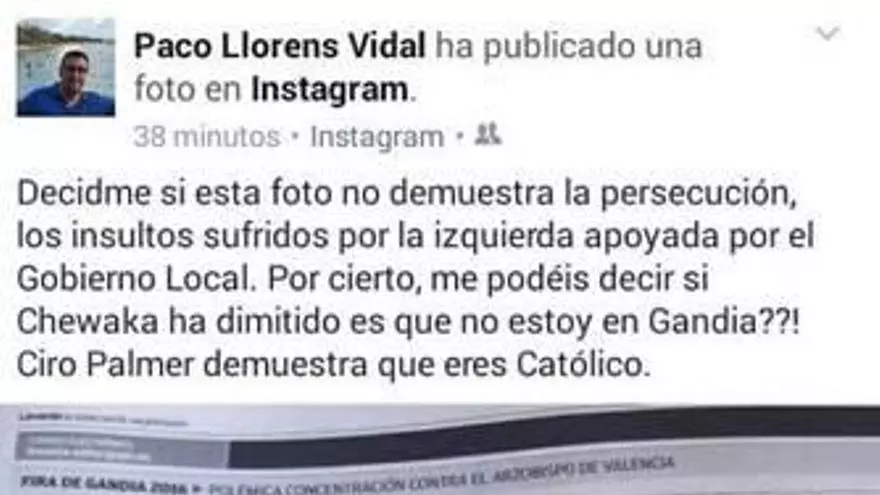
Task: Open the Paco Llorens Vidal profile link
Action: [x=279, y=45]
